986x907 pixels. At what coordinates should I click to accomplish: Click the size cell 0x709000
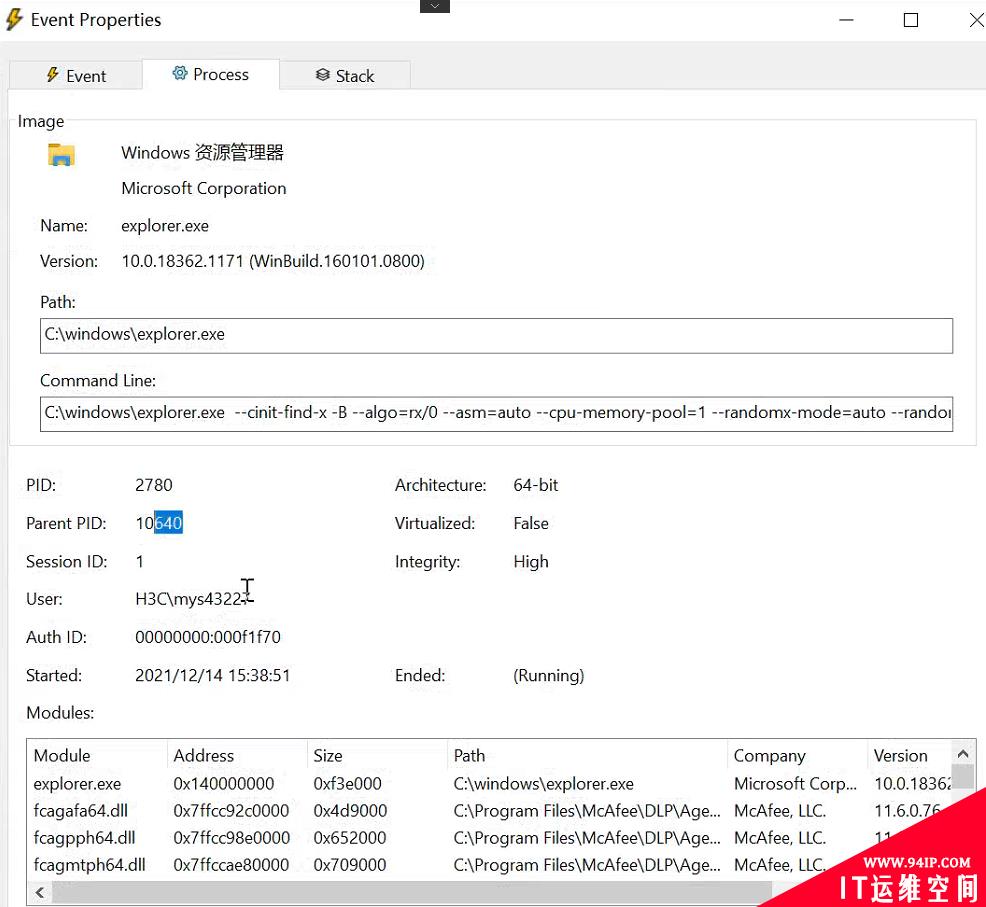350,865
